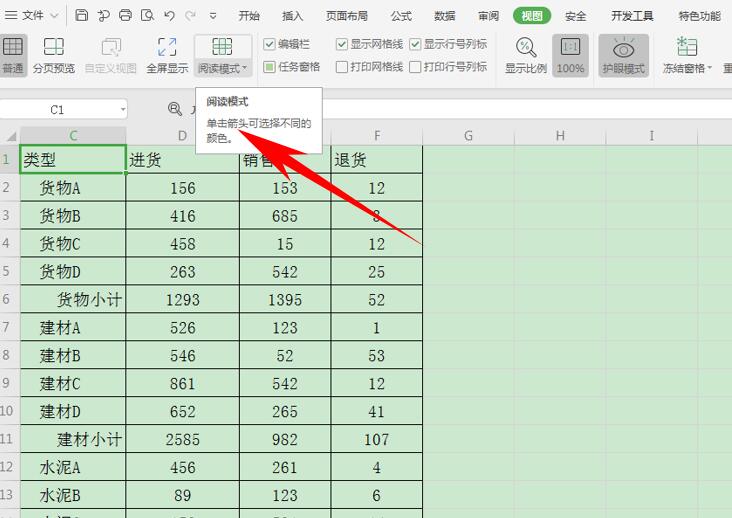732x518 pixels.
Task: Open the quick access customize dropdown
Action: point(213,16)
